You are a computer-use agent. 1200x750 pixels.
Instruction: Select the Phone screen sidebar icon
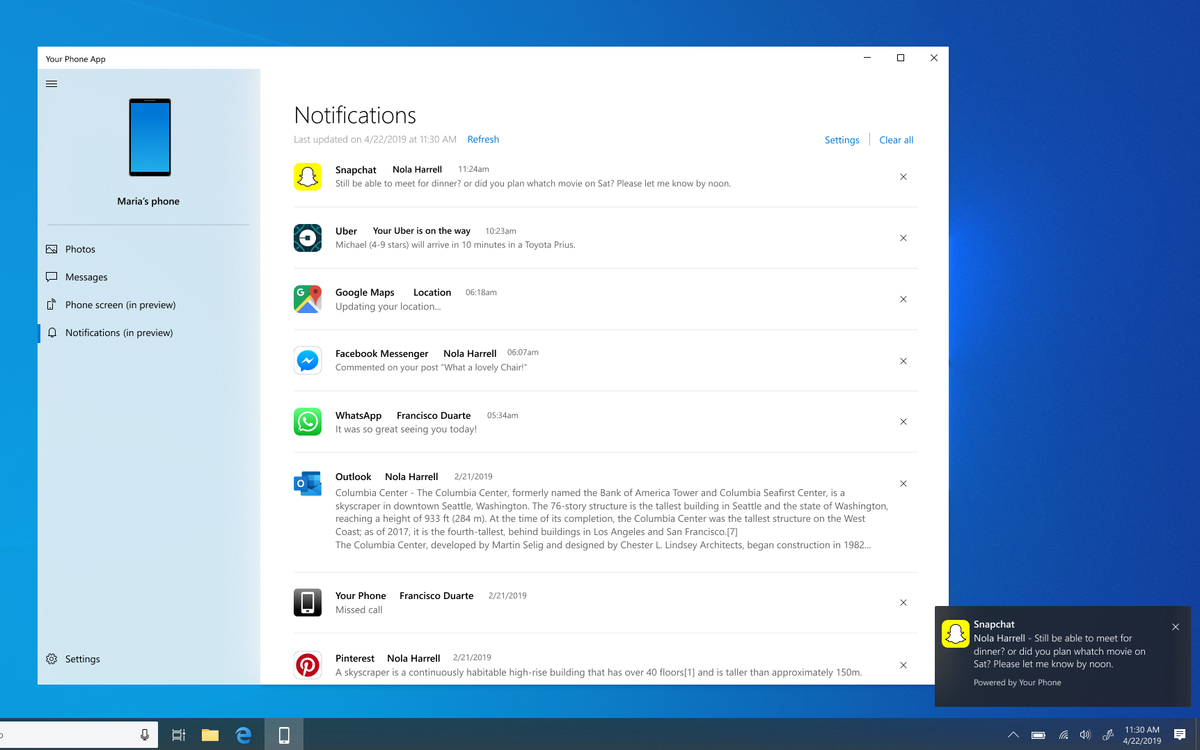tap(50, 304)
